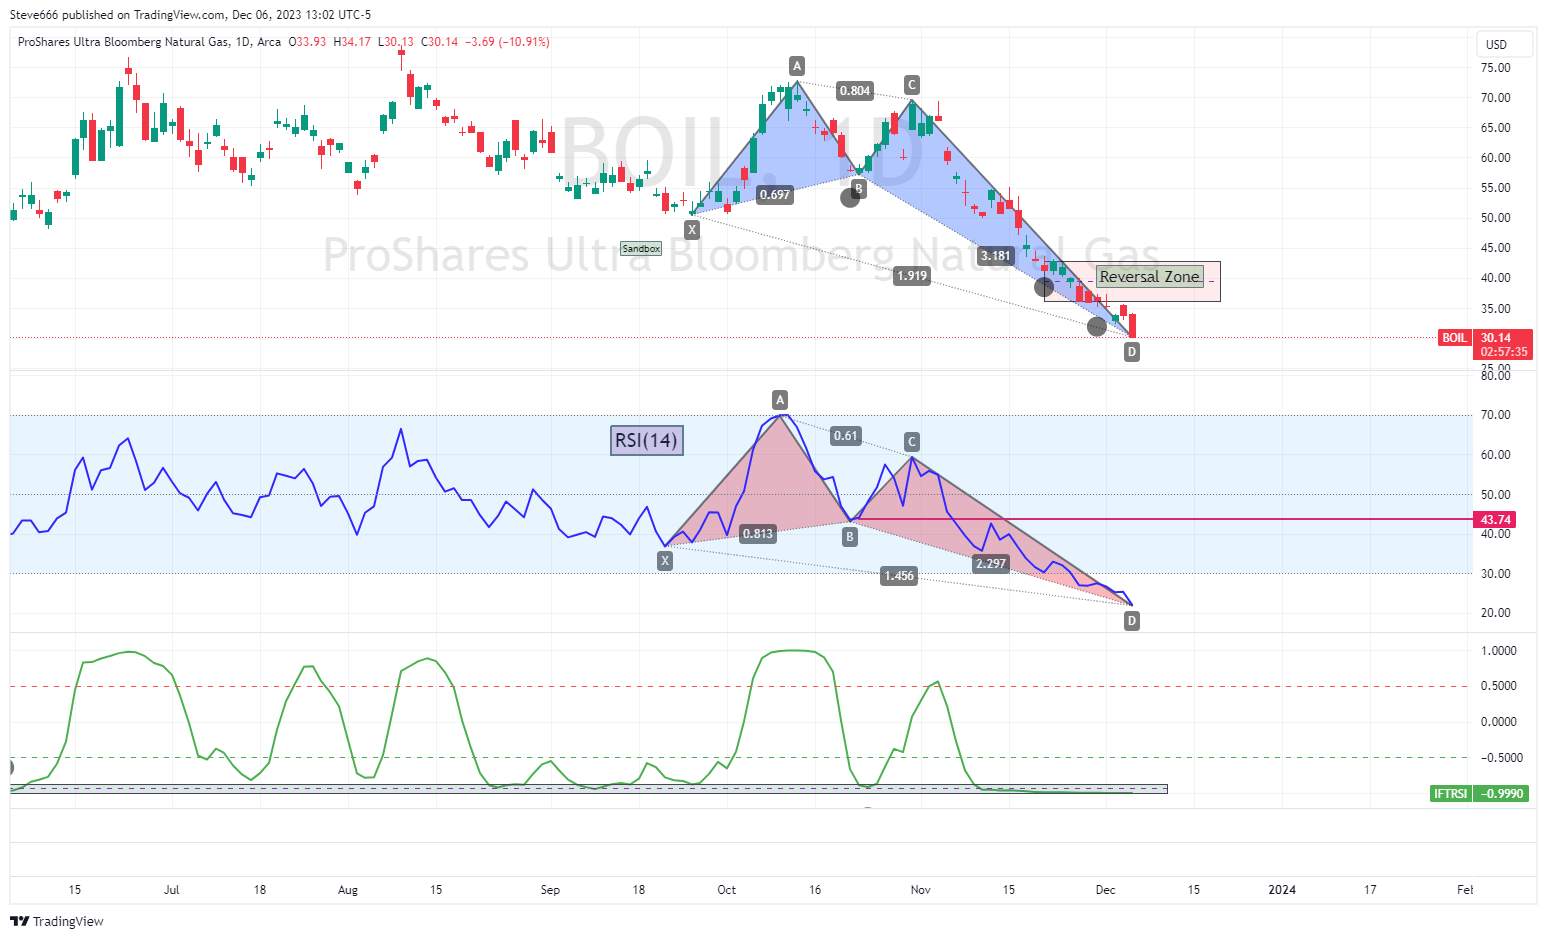Click the 1.456 ratio label in RSI pane

click(899, 576)
